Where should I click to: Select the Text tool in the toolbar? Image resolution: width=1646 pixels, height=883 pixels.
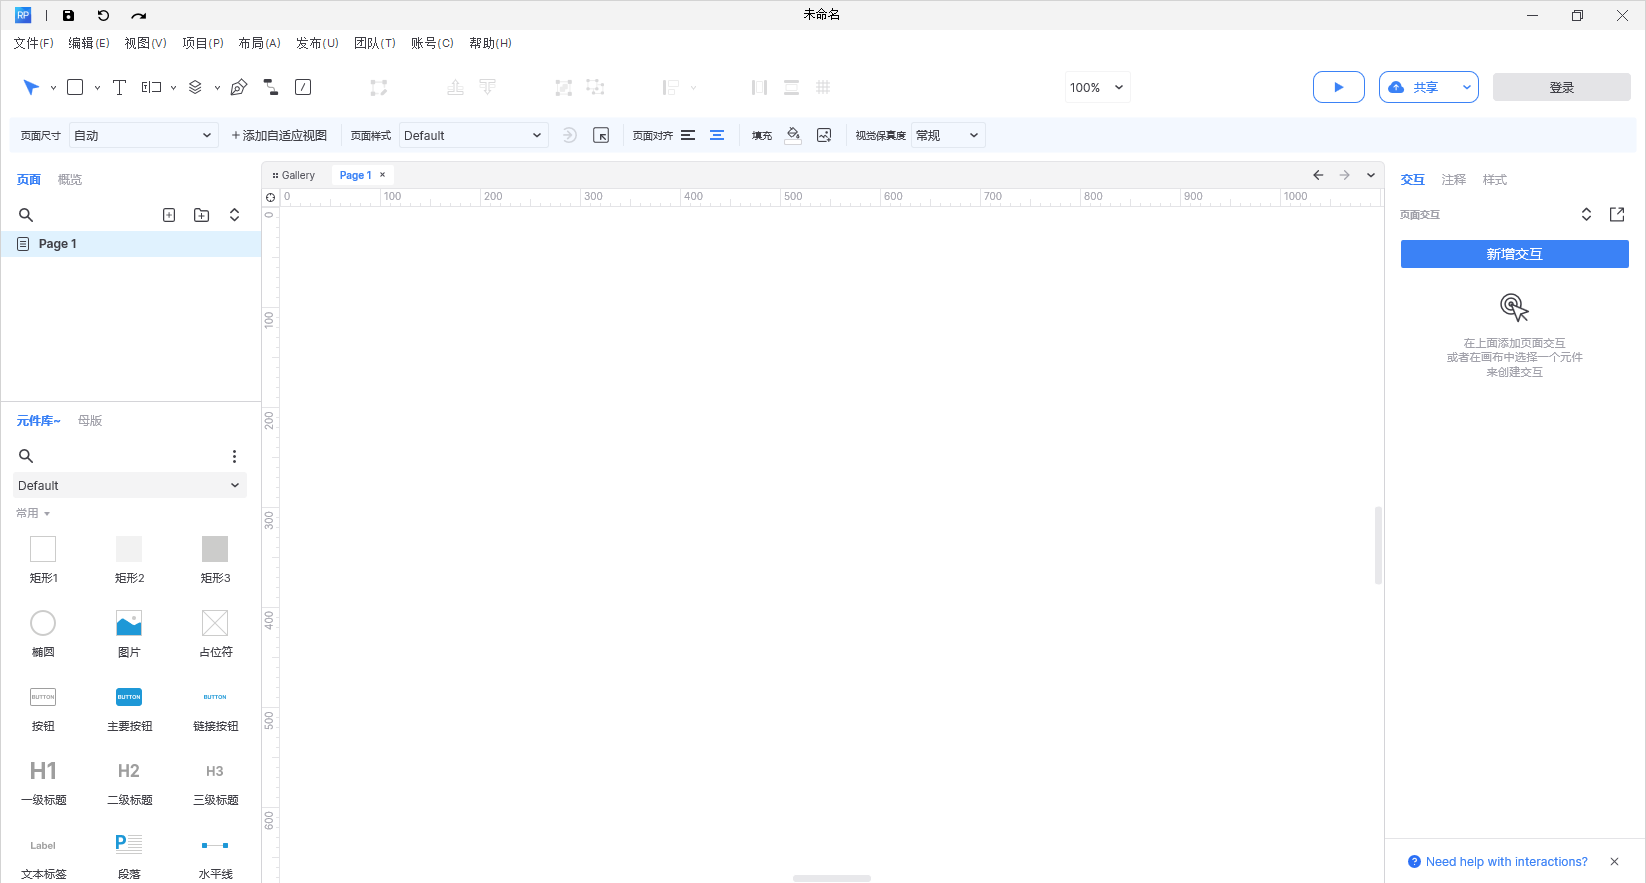pyautogui.click(x=119, y=88)
